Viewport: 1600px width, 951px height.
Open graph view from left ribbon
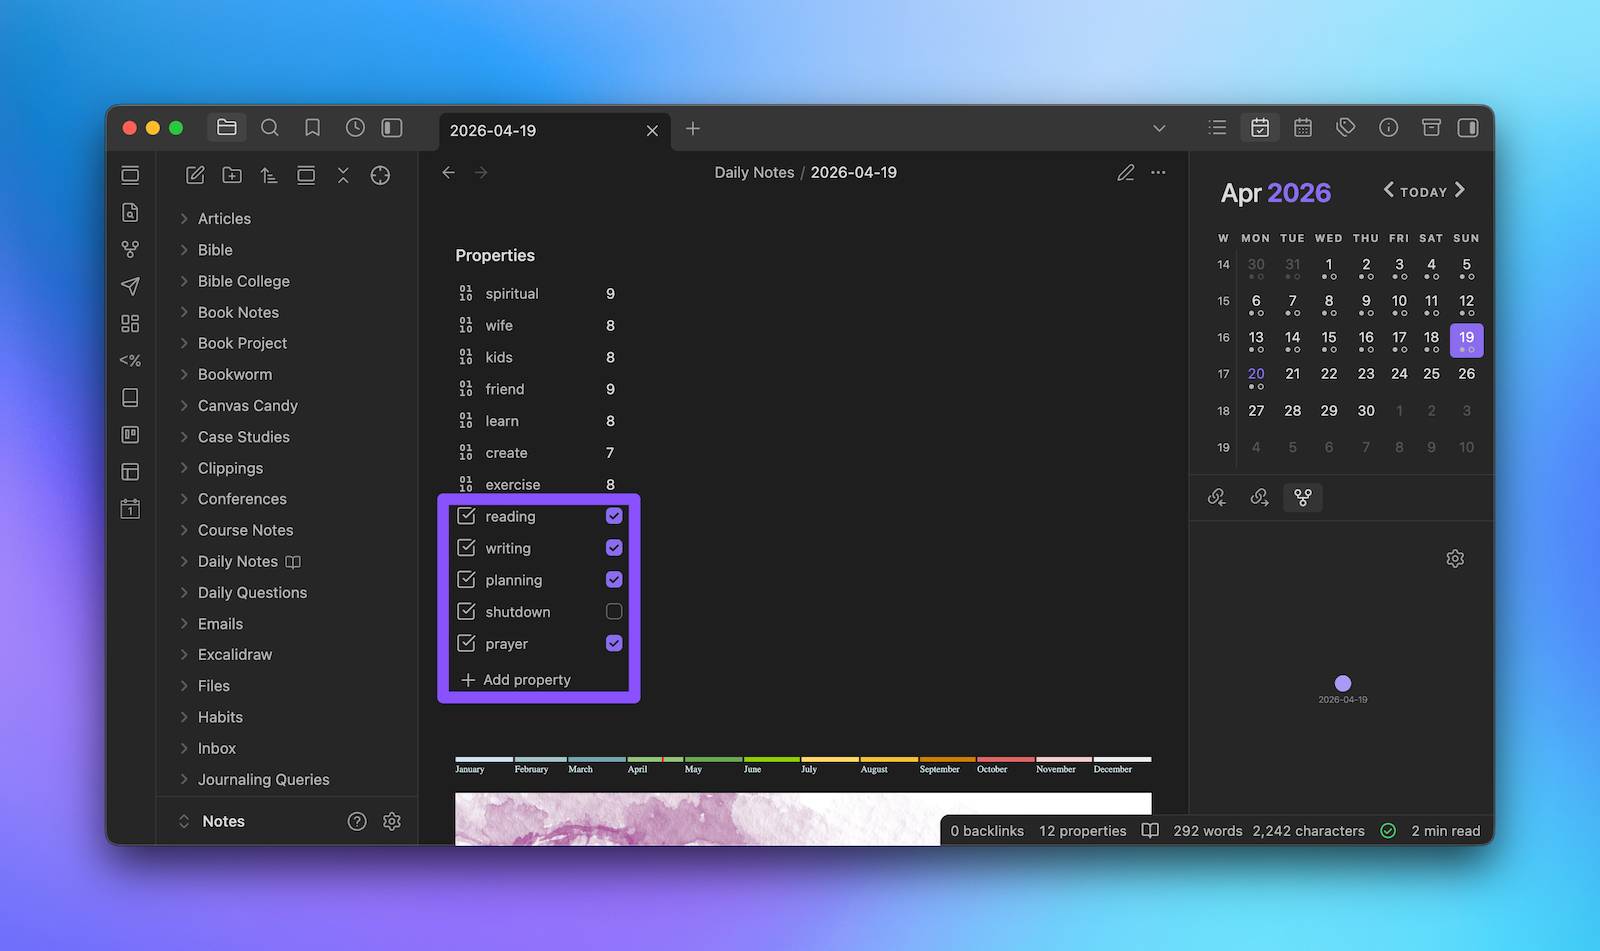(x=130, y=249)
